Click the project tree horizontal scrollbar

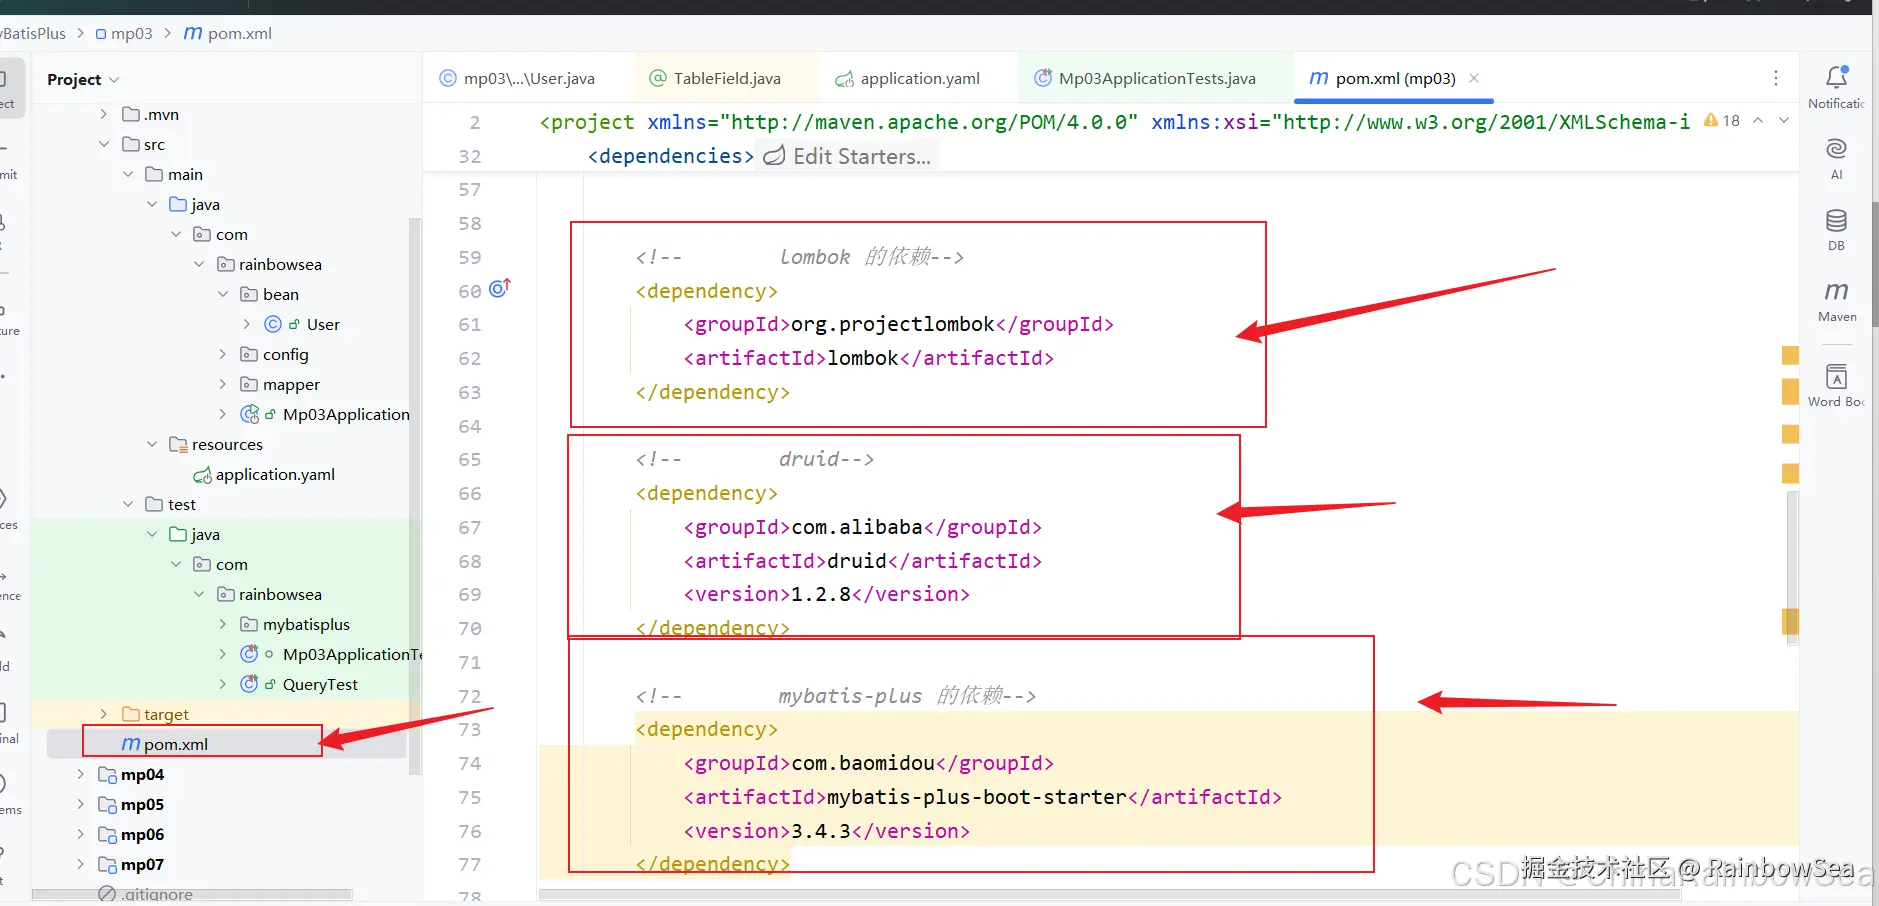tap(192, 894)
